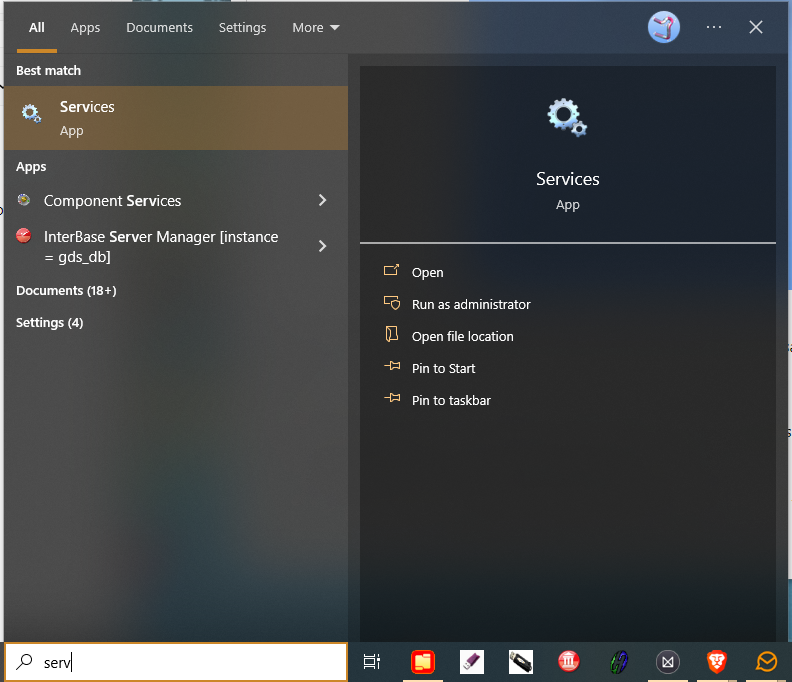Click the Services gear icon in results list
The width and height of the screenshot is (792, 682).
click(31, 114)
